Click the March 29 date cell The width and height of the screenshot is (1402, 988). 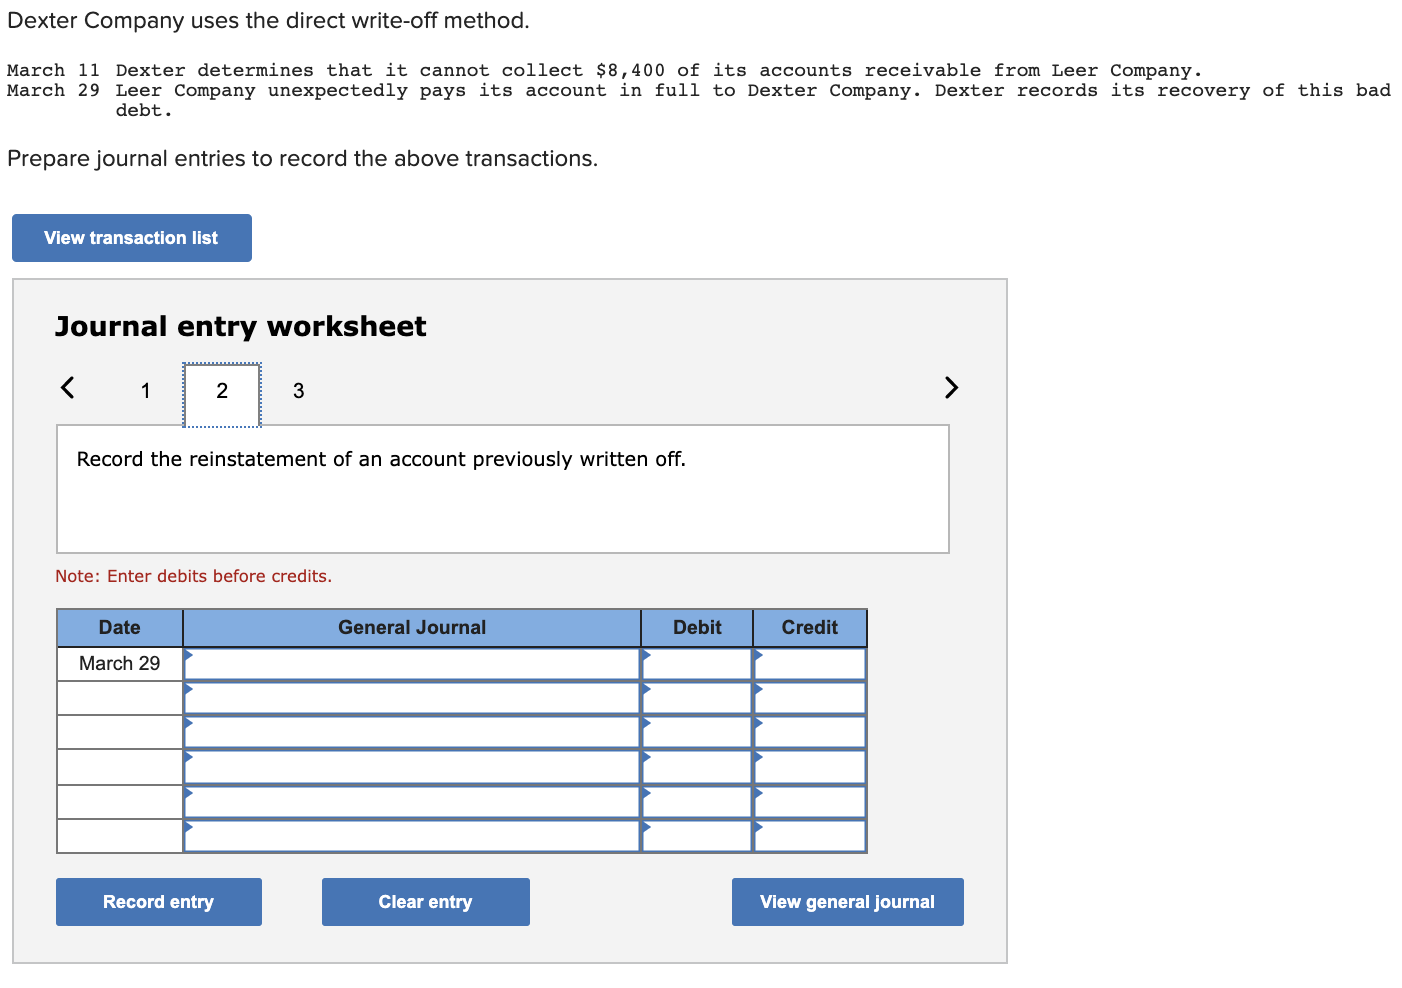120,664
